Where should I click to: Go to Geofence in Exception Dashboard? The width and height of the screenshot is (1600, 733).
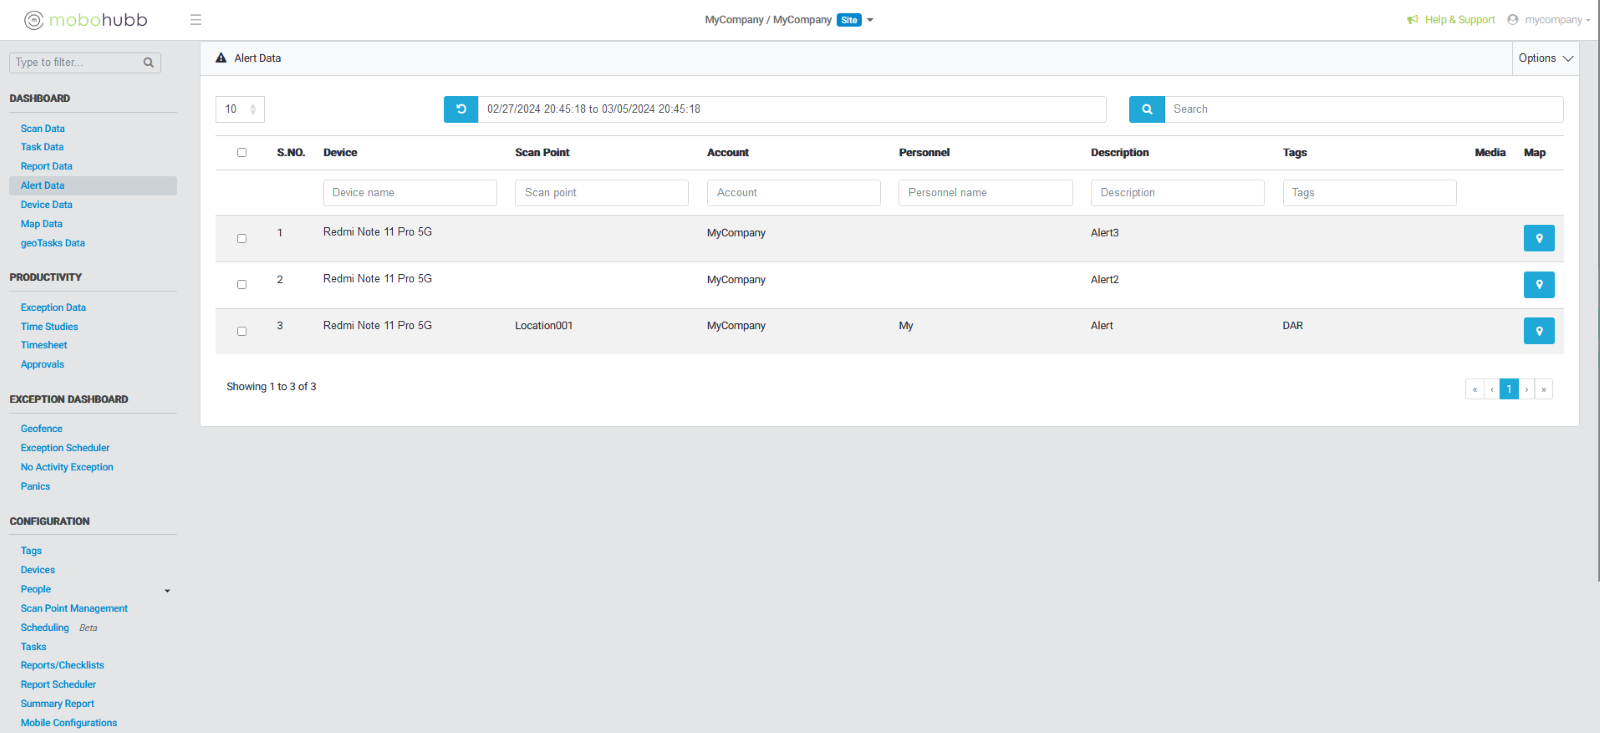point(42,429)
